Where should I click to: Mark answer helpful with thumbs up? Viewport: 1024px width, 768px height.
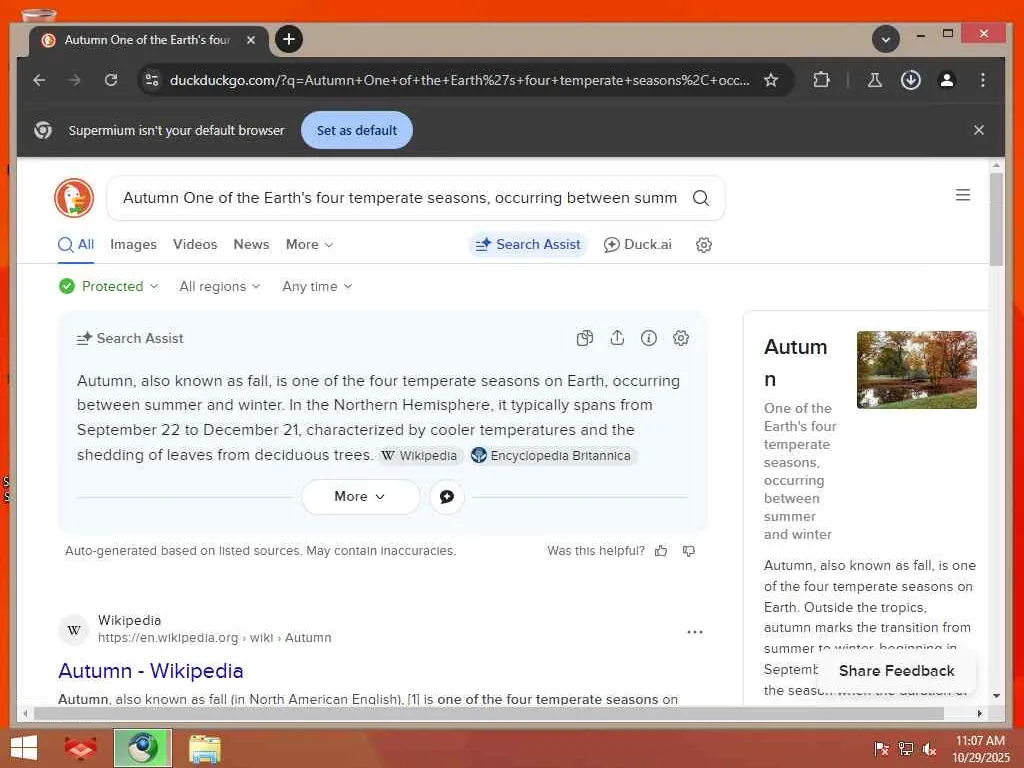click(x=661, y=551)
